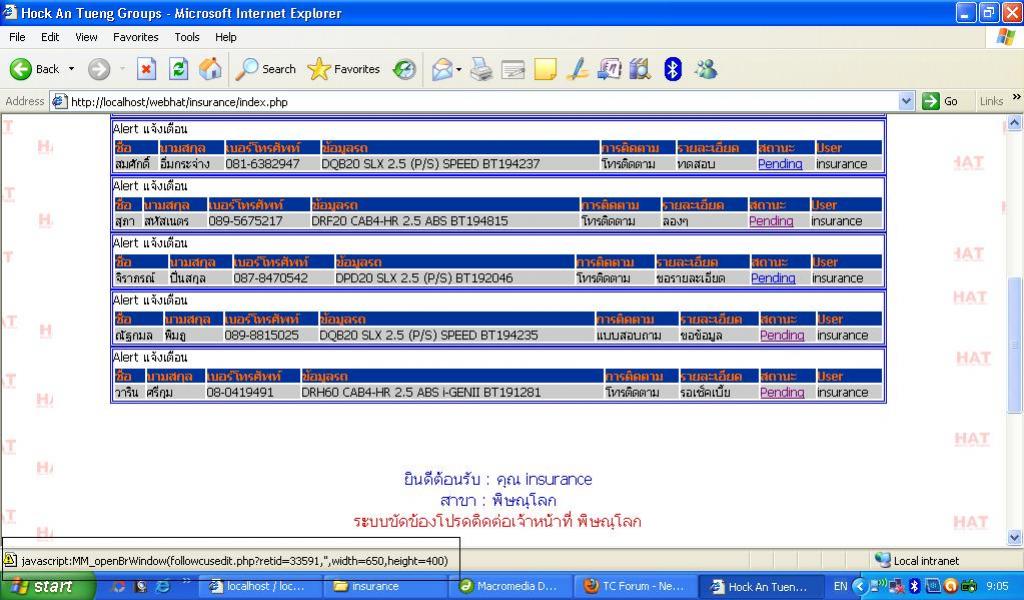Open Pending link for 087-8470542 row
This screenshot has height=600, width=1024.
[773, 278]
